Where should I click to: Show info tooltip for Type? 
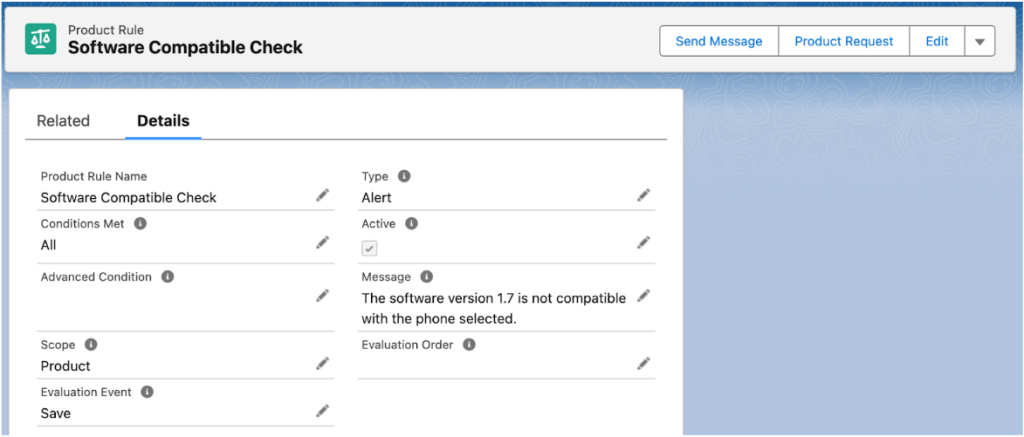(x=404, y=176)
